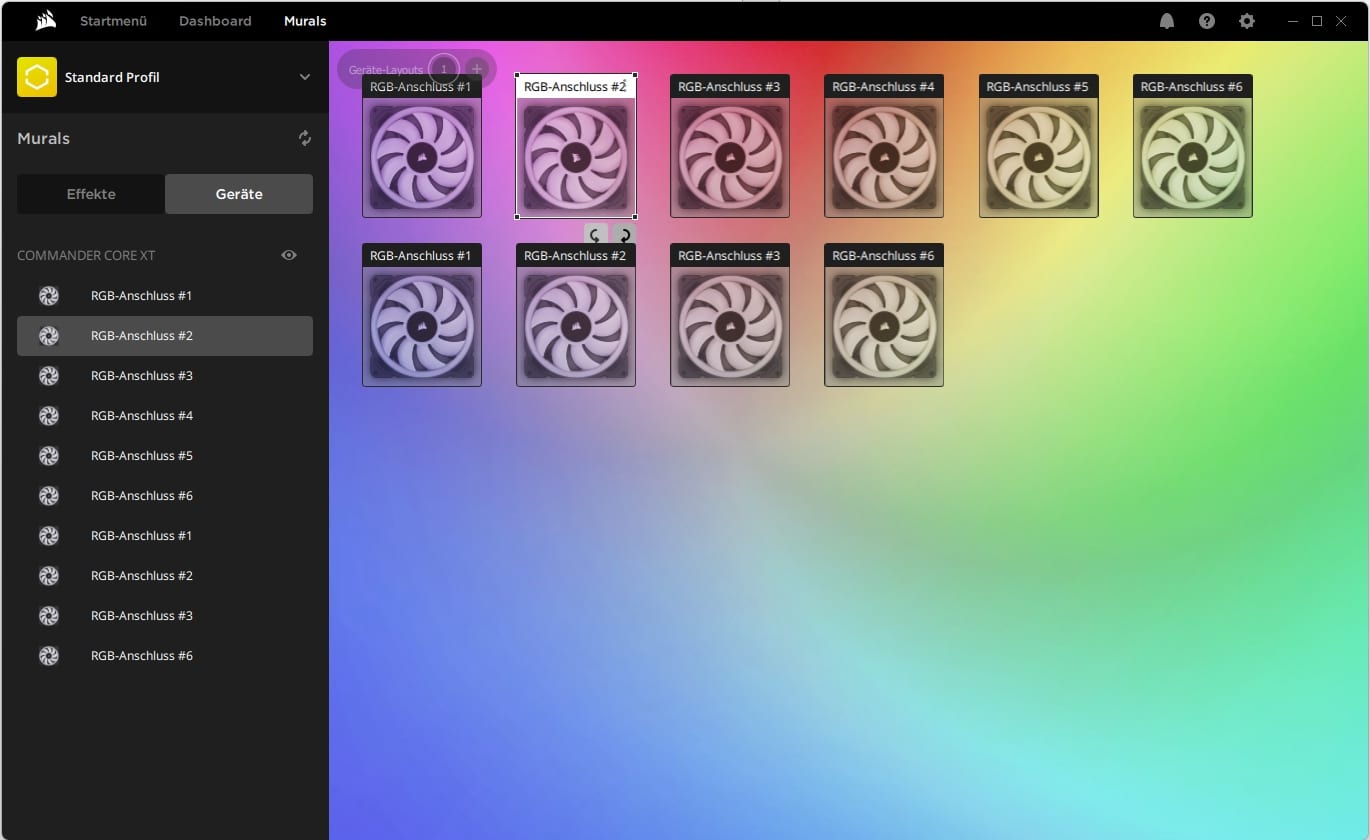Click the RGB-Anschluss #5 fan tile on canvas

1038,157
